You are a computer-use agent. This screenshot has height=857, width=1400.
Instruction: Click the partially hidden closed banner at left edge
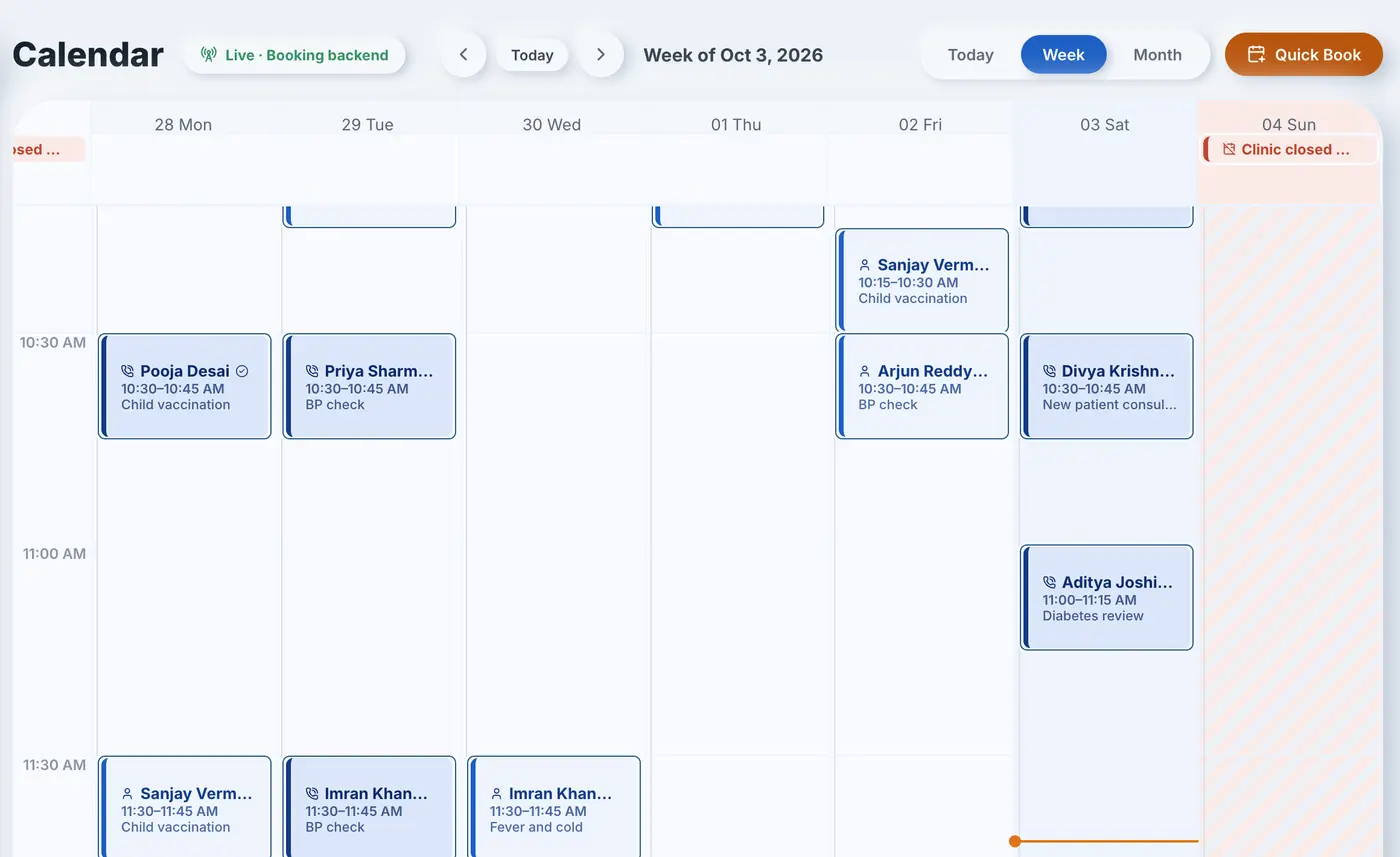tap(48, 150)
